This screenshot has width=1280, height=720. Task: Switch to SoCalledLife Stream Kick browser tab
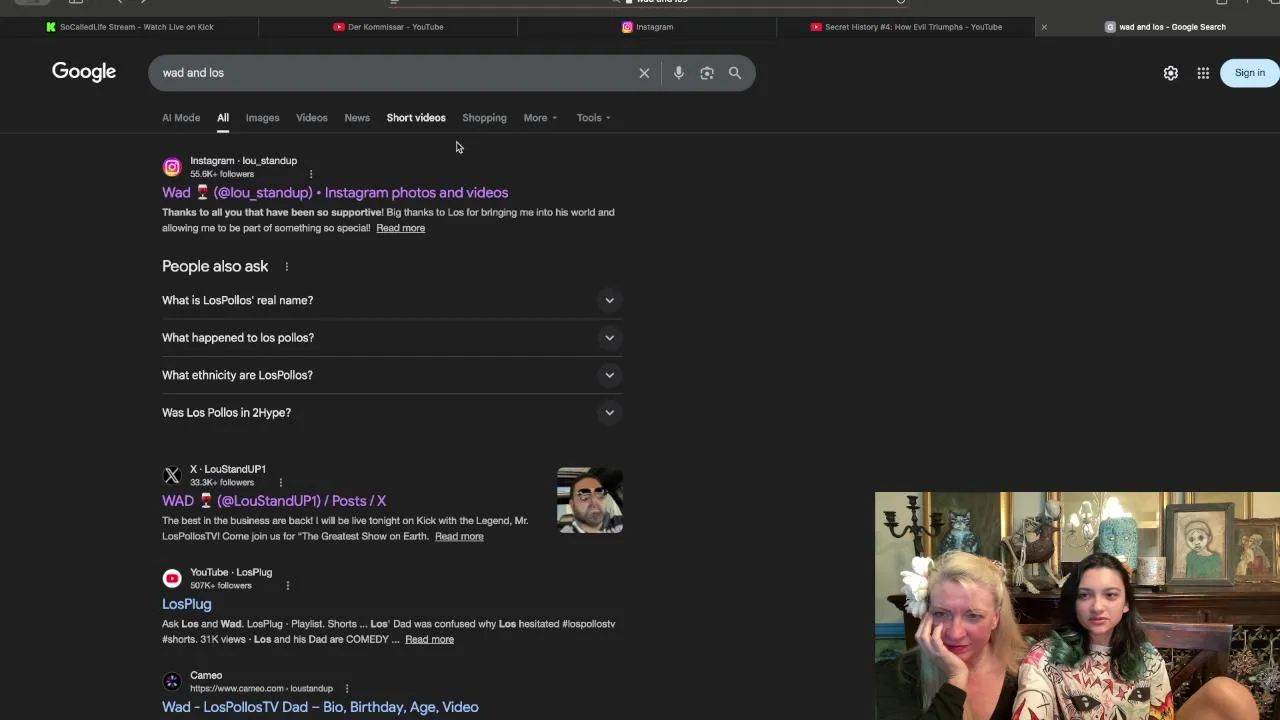tap(130, 27)
